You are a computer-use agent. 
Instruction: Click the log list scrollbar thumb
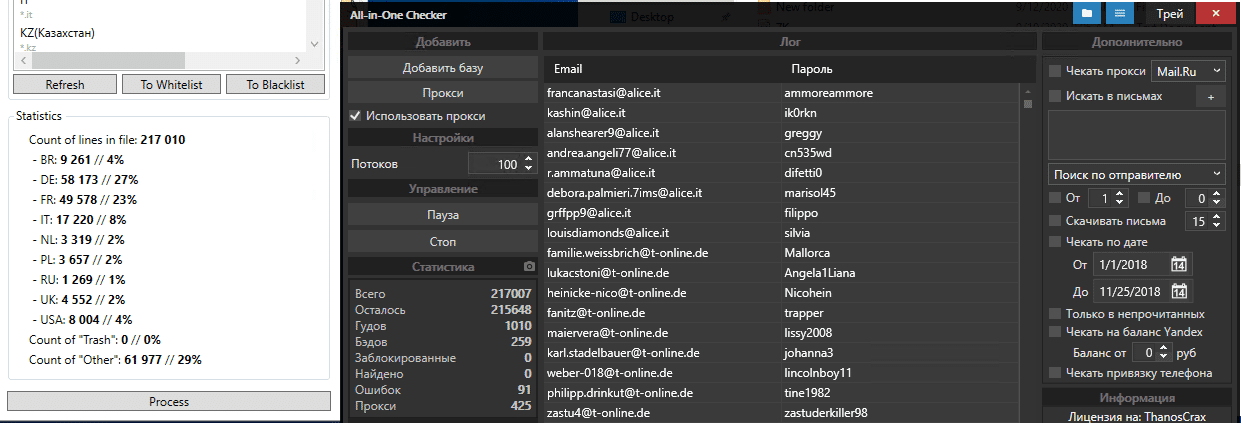1027,103
